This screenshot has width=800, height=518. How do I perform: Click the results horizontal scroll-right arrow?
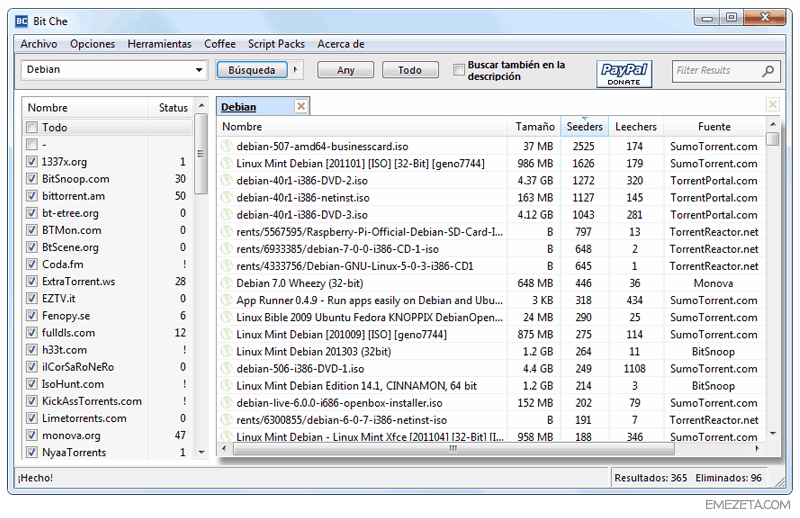[757, 449]
